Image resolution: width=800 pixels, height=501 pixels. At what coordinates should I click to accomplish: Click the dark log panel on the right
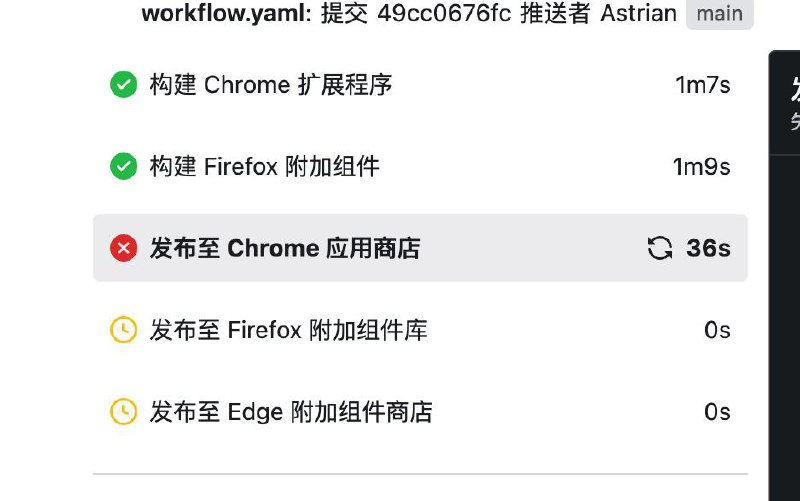point(785,275)
